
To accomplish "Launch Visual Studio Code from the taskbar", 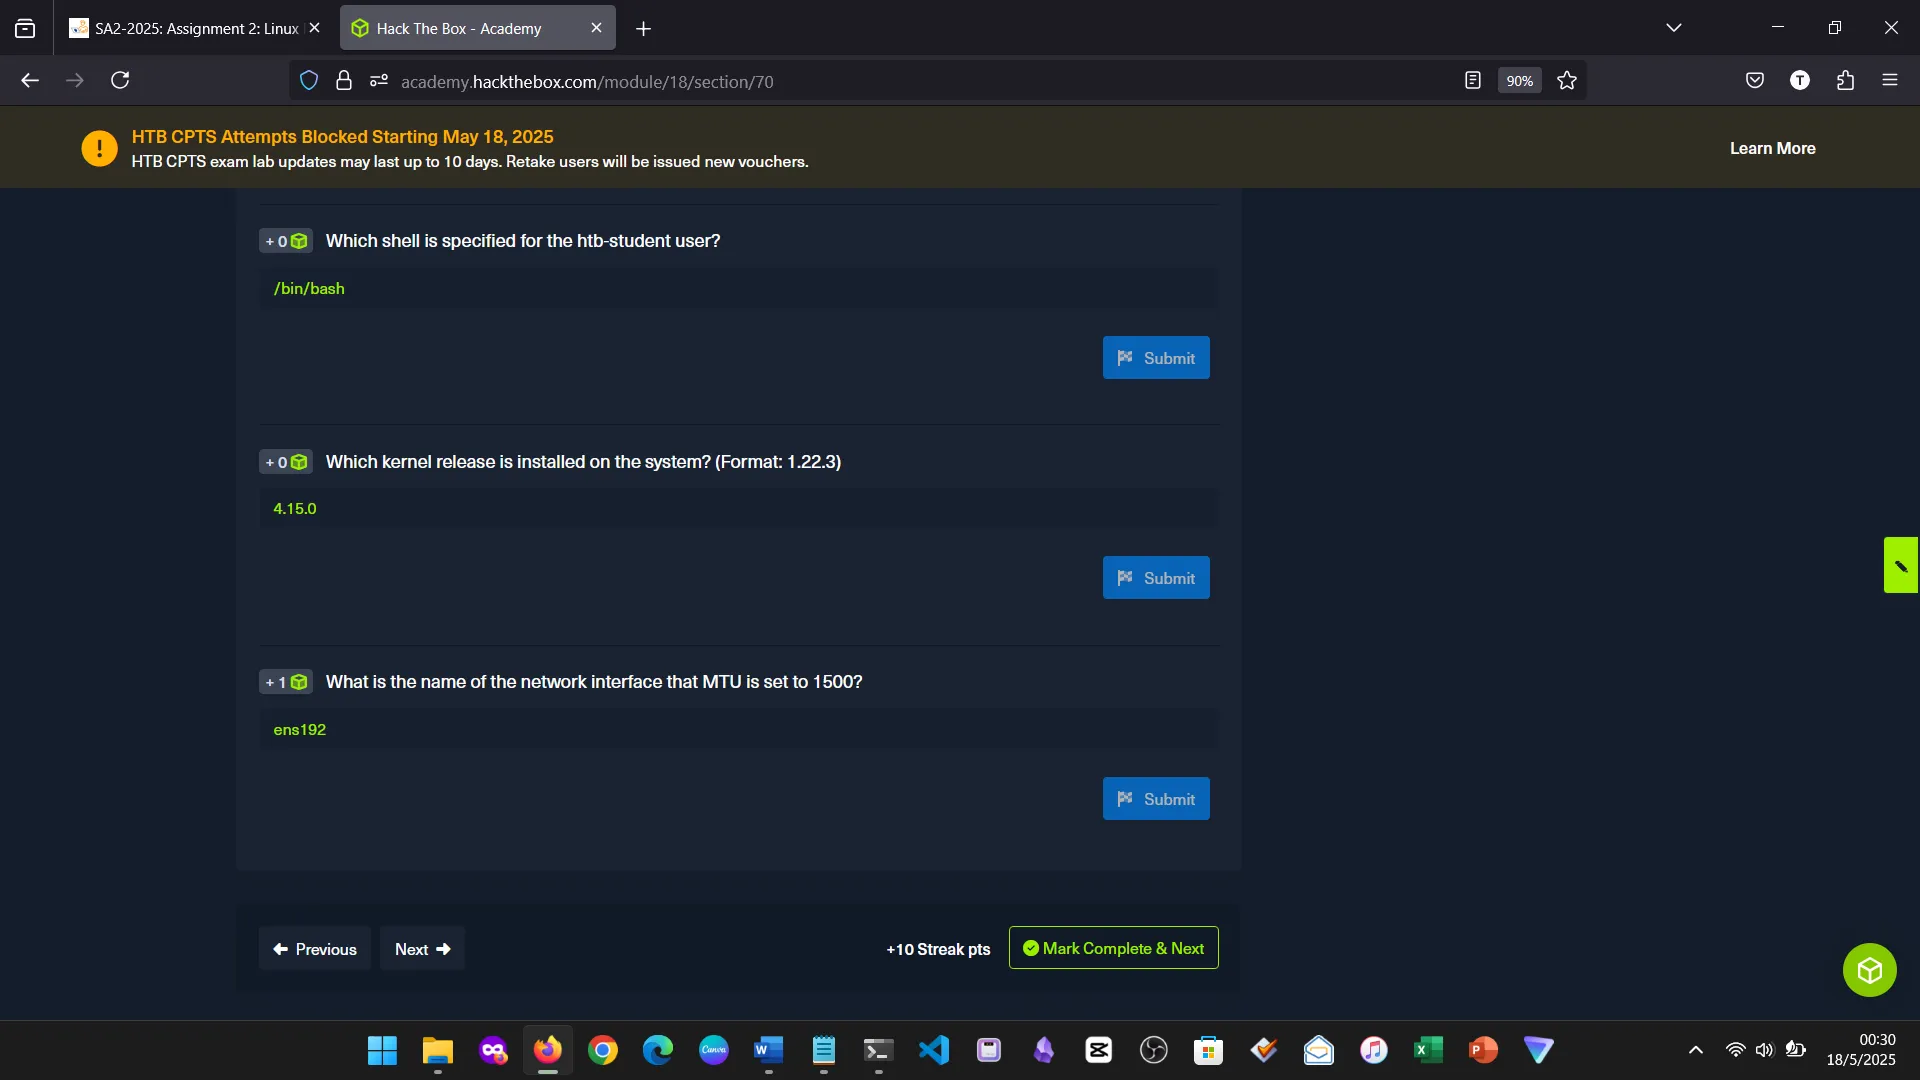I will pos(933,1050).
